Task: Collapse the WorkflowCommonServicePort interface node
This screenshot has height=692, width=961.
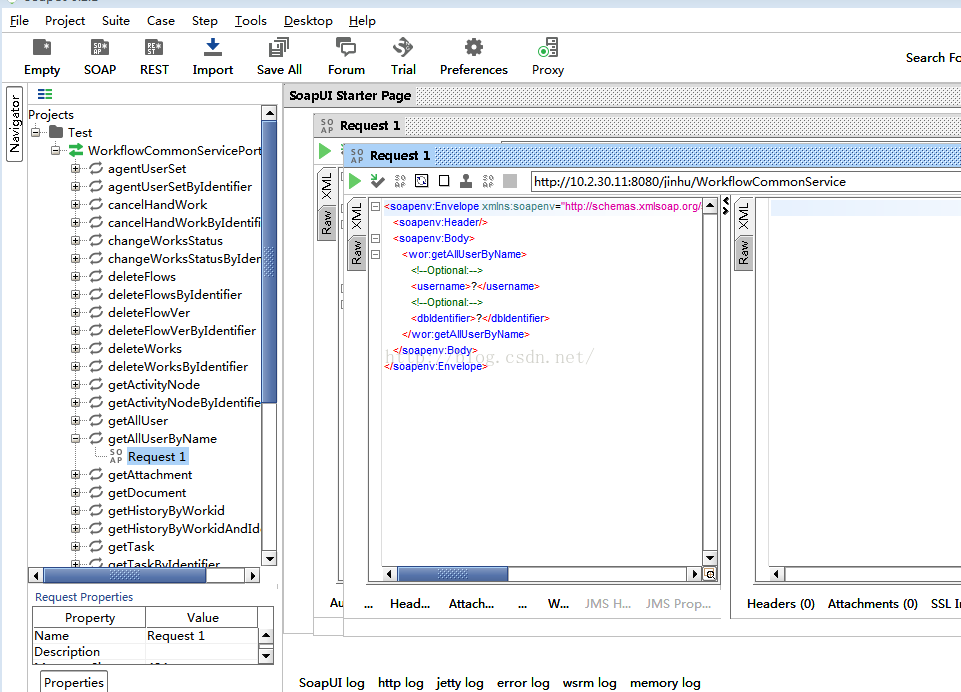Action: tap(56, 150)
